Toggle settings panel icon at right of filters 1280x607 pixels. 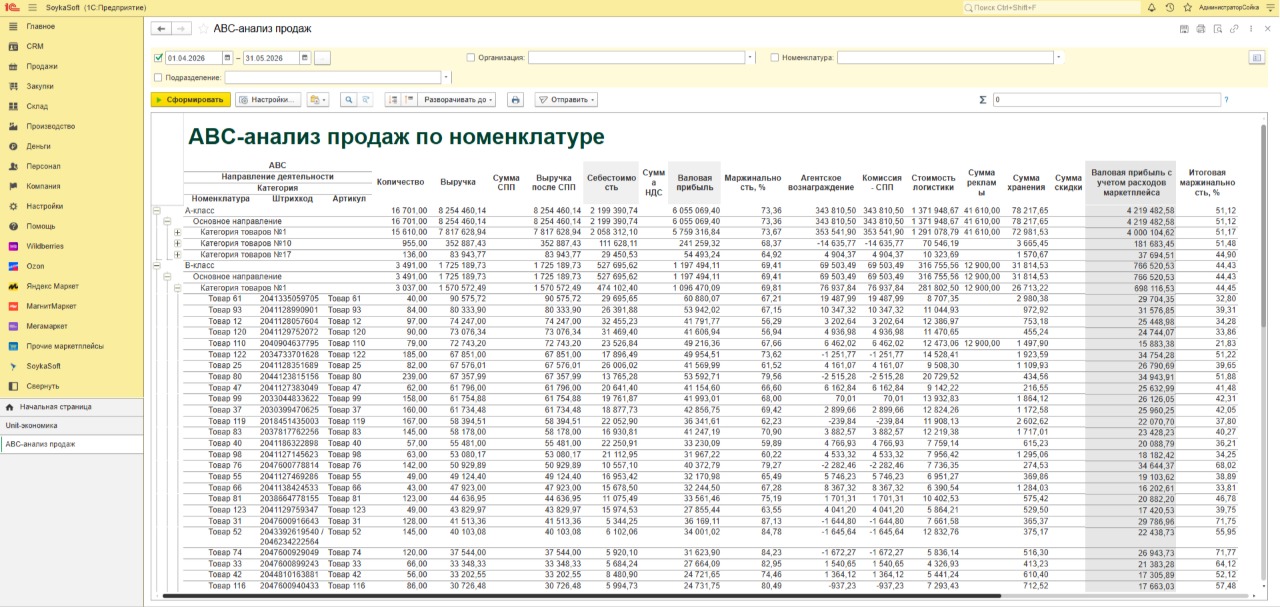[x=1256, y=58]
